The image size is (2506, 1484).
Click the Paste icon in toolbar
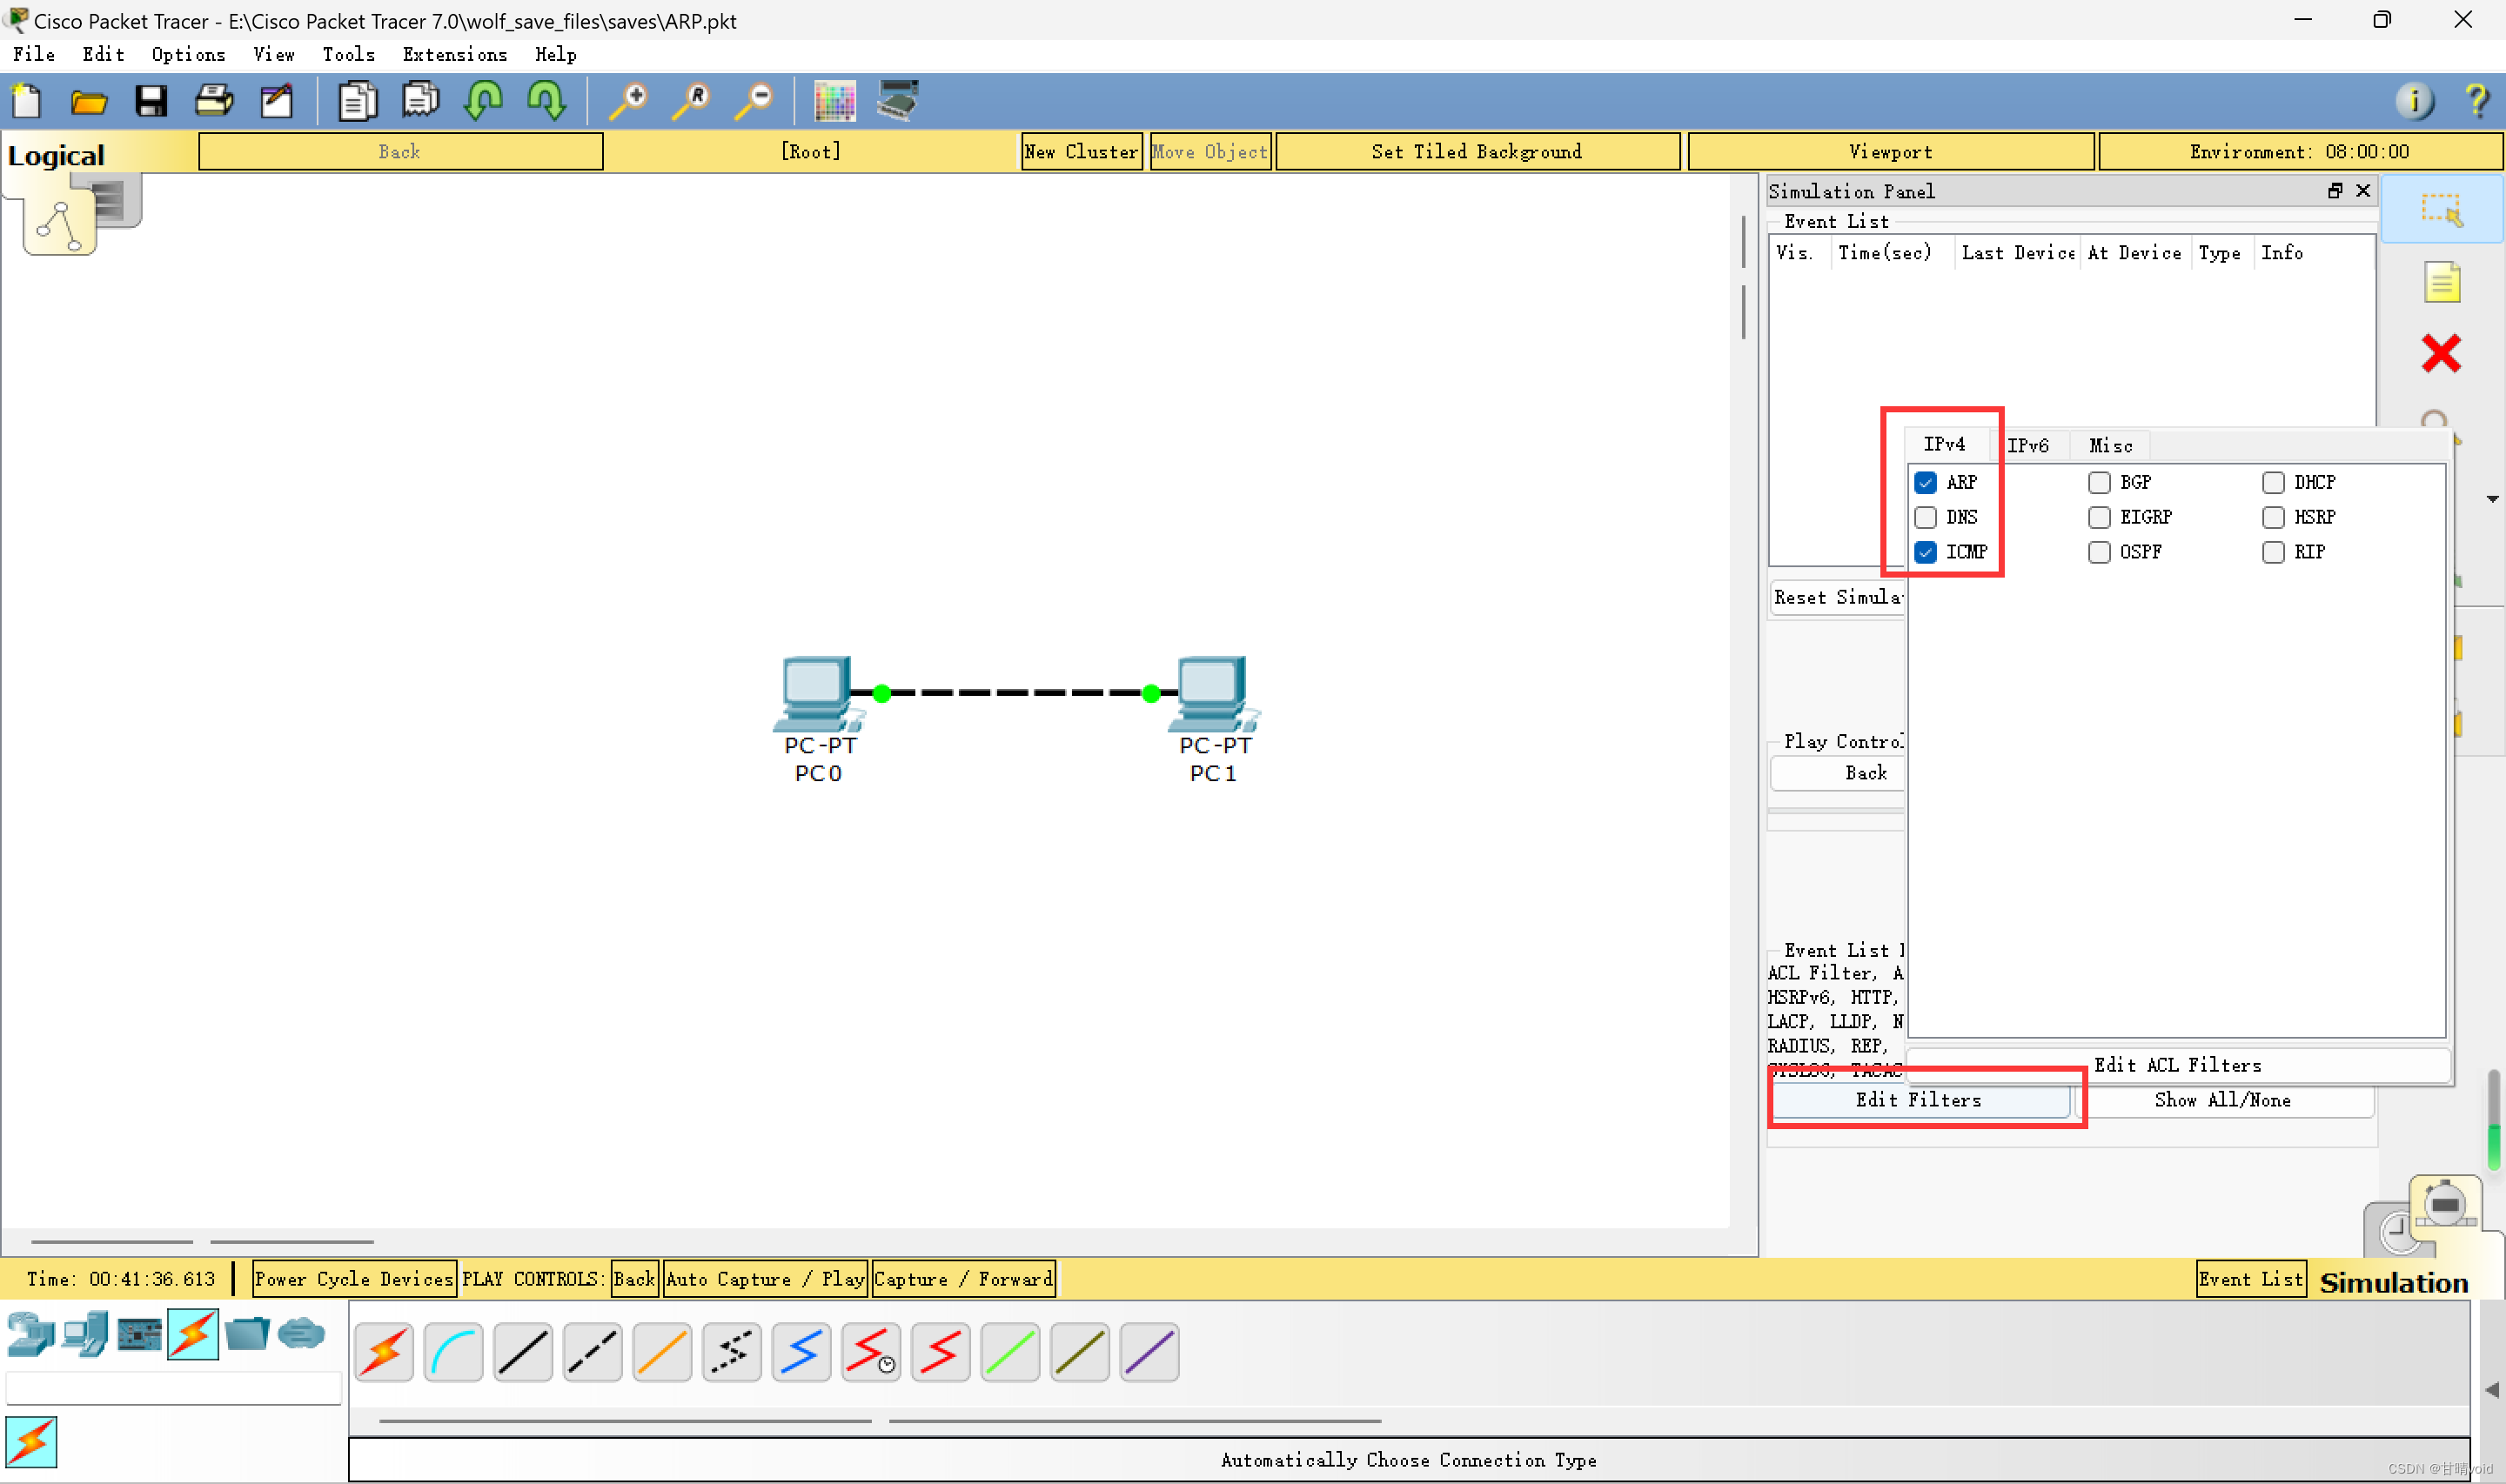tap(420, 101)
